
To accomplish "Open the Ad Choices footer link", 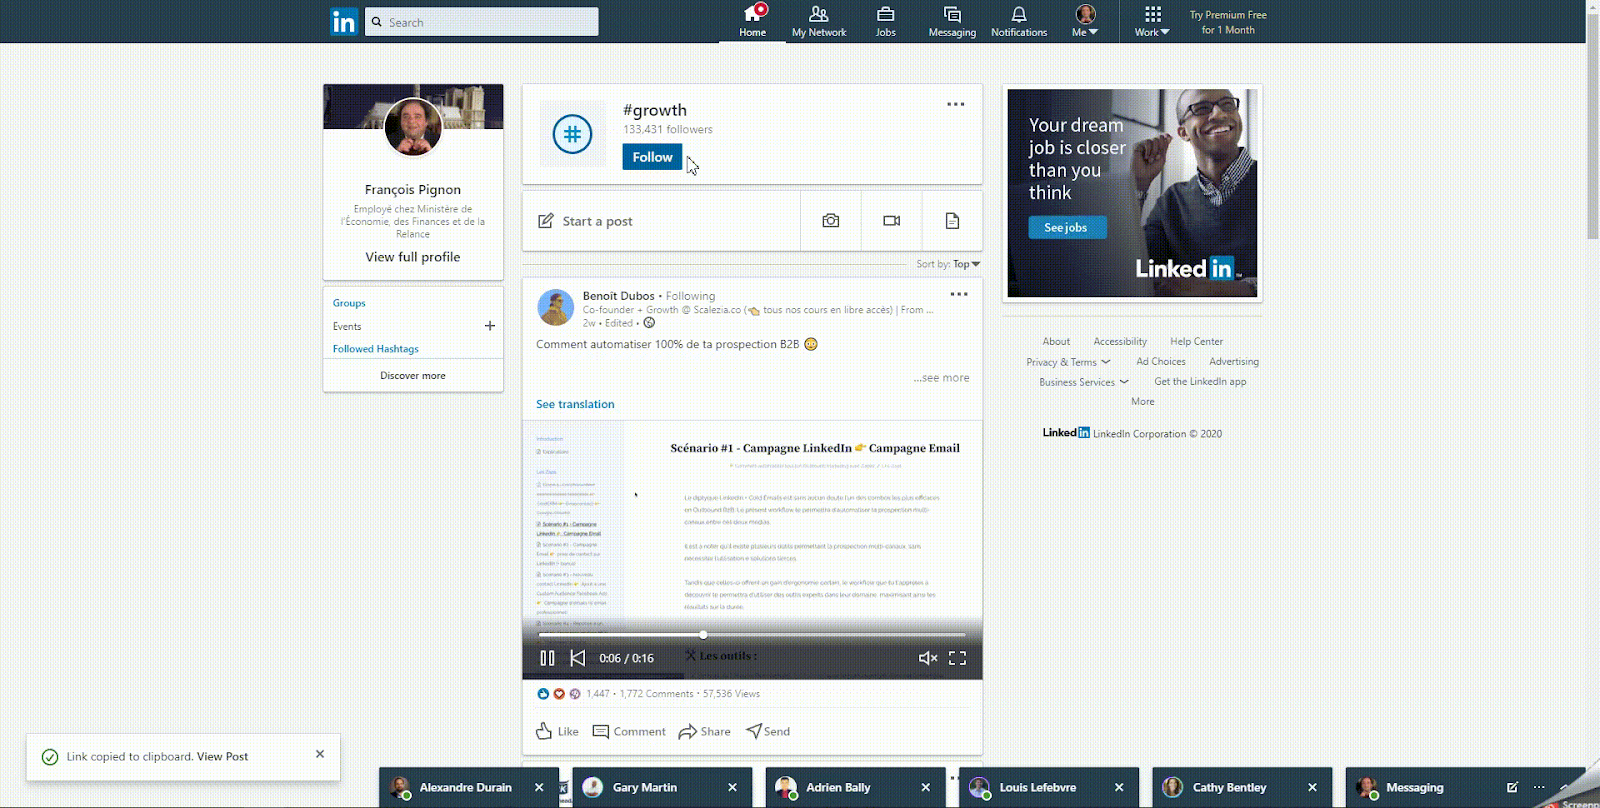I will (1161, 362).
